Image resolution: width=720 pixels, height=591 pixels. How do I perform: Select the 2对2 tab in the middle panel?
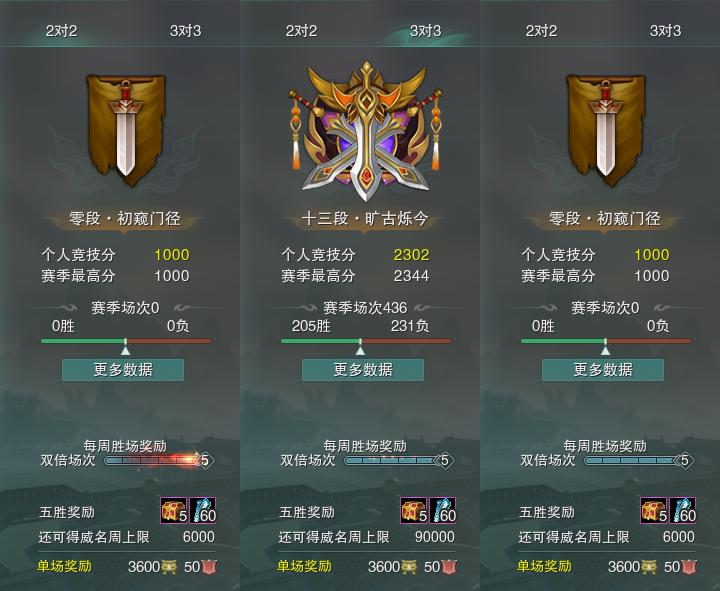(x=301, y=31)
